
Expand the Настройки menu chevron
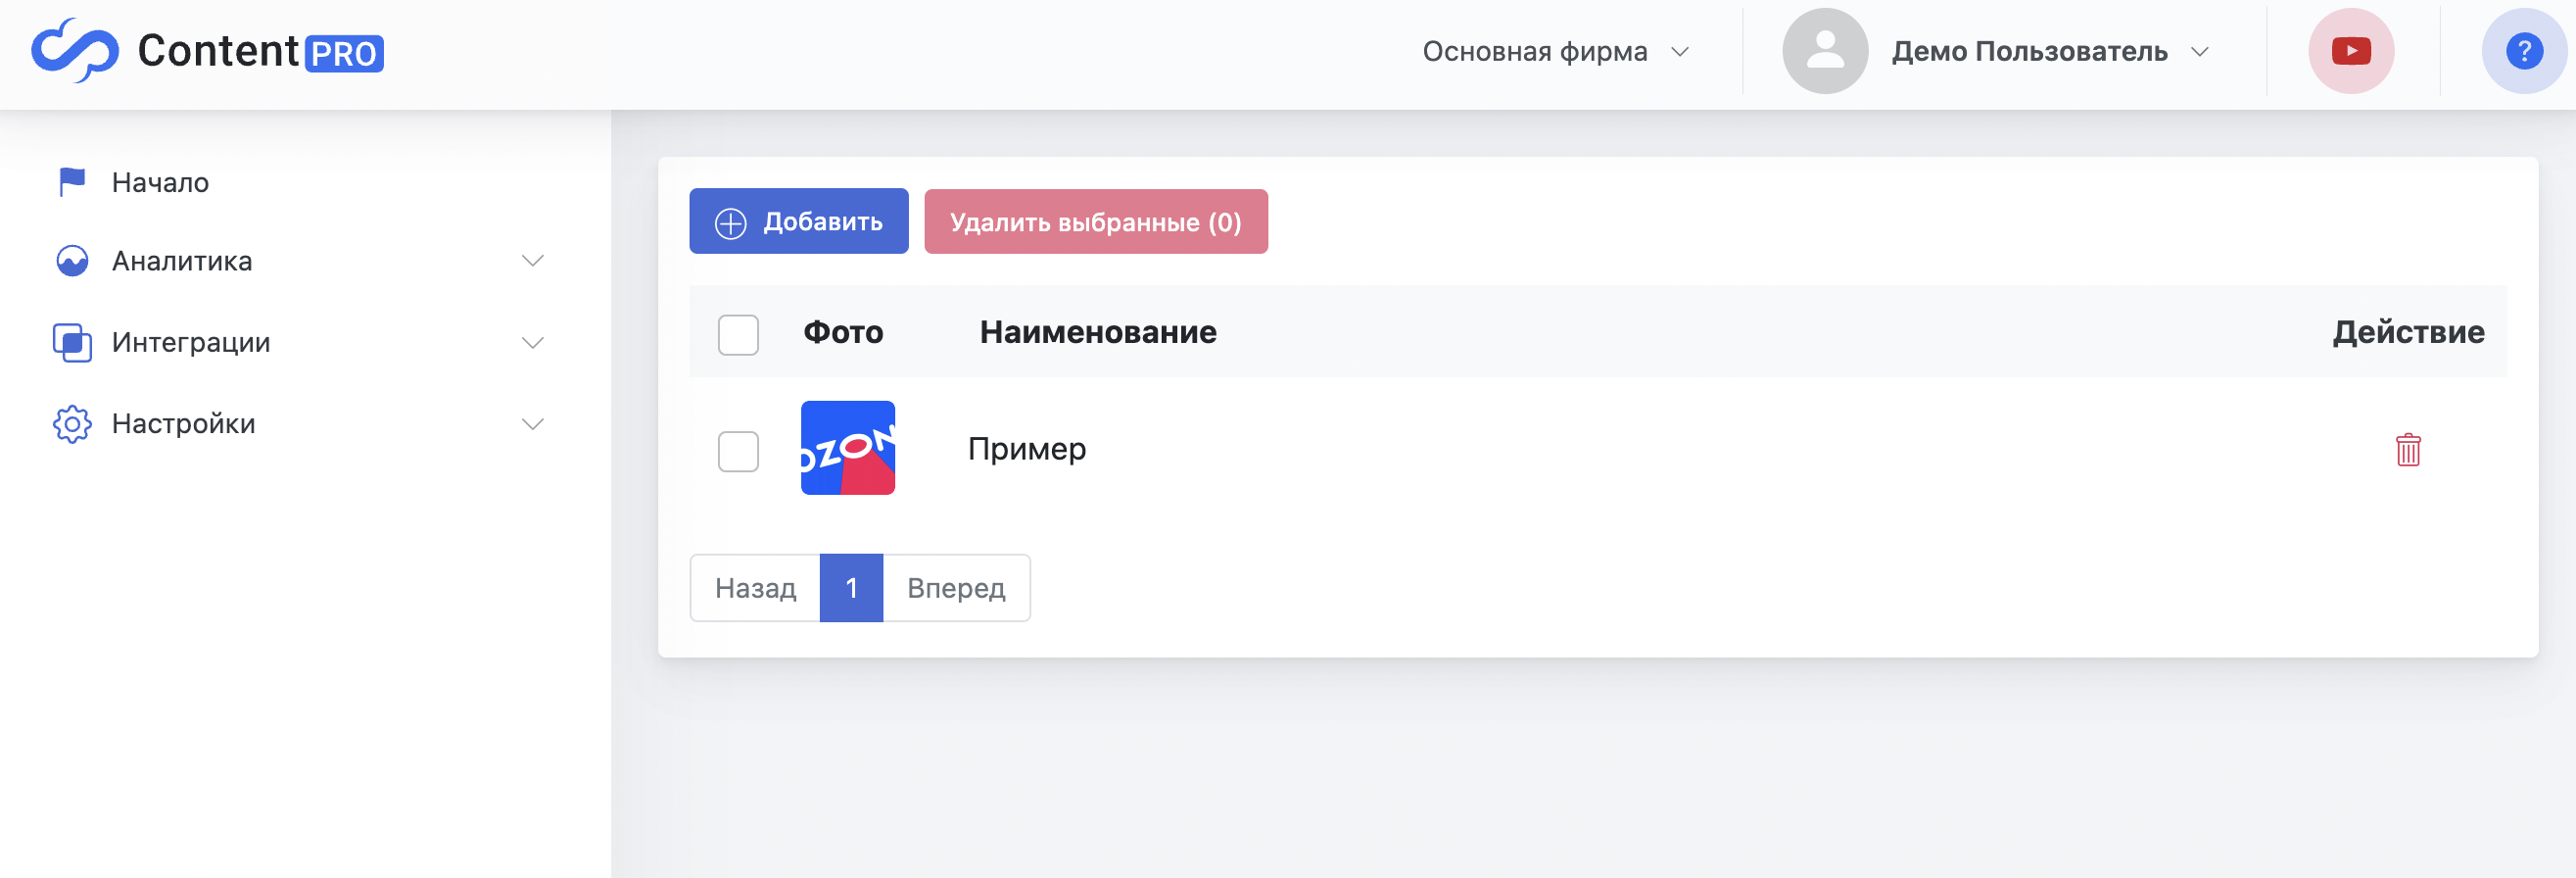[533, 424]
